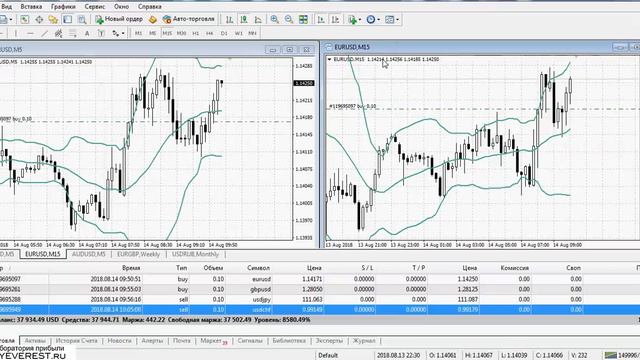
Task: Click the chart templates icon
Action: (389, 19)
